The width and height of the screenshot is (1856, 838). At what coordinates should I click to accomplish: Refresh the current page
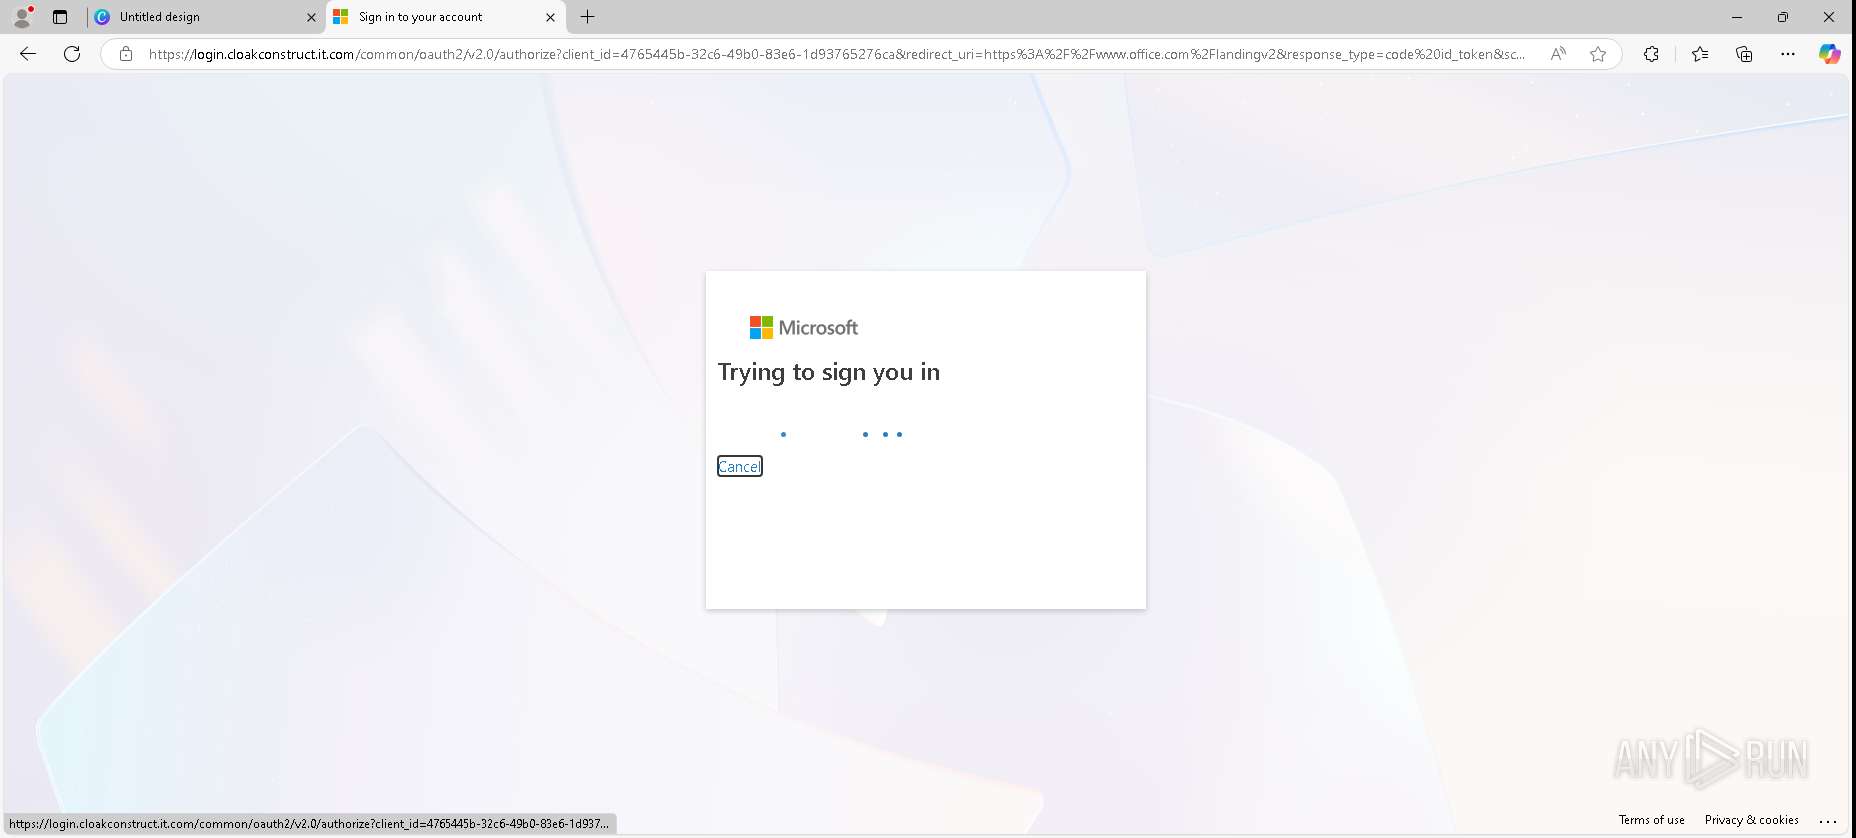[72, 54]
